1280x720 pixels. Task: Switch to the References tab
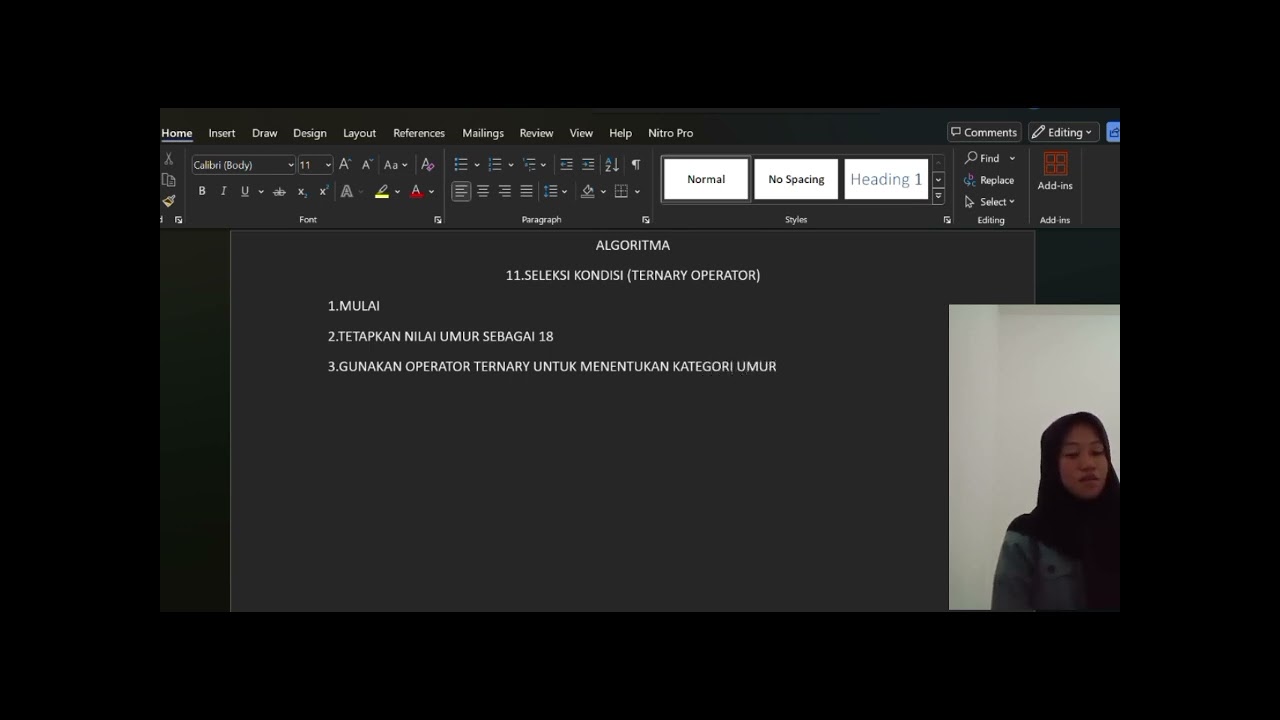coord(419,133)
